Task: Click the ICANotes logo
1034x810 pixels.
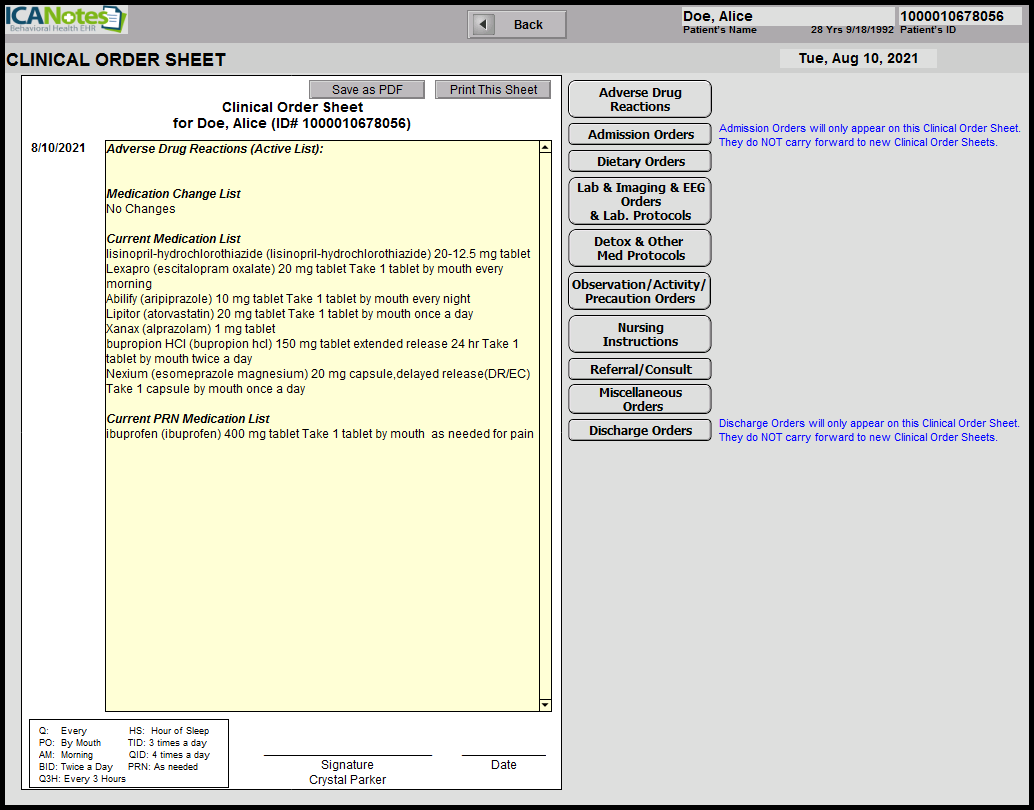Action: 66,20
